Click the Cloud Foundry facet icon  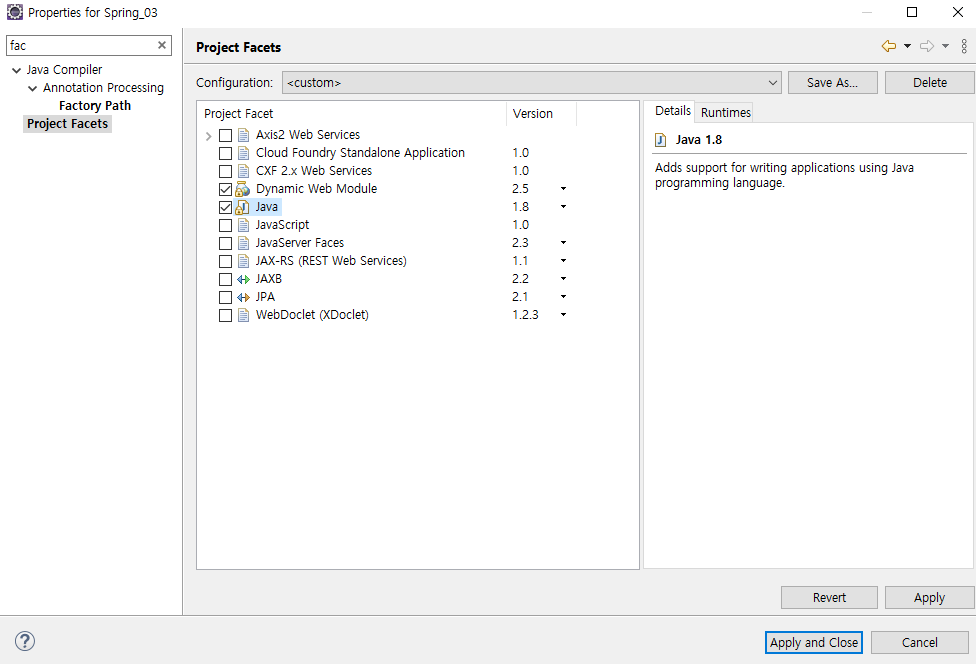(x=243, y=153)
